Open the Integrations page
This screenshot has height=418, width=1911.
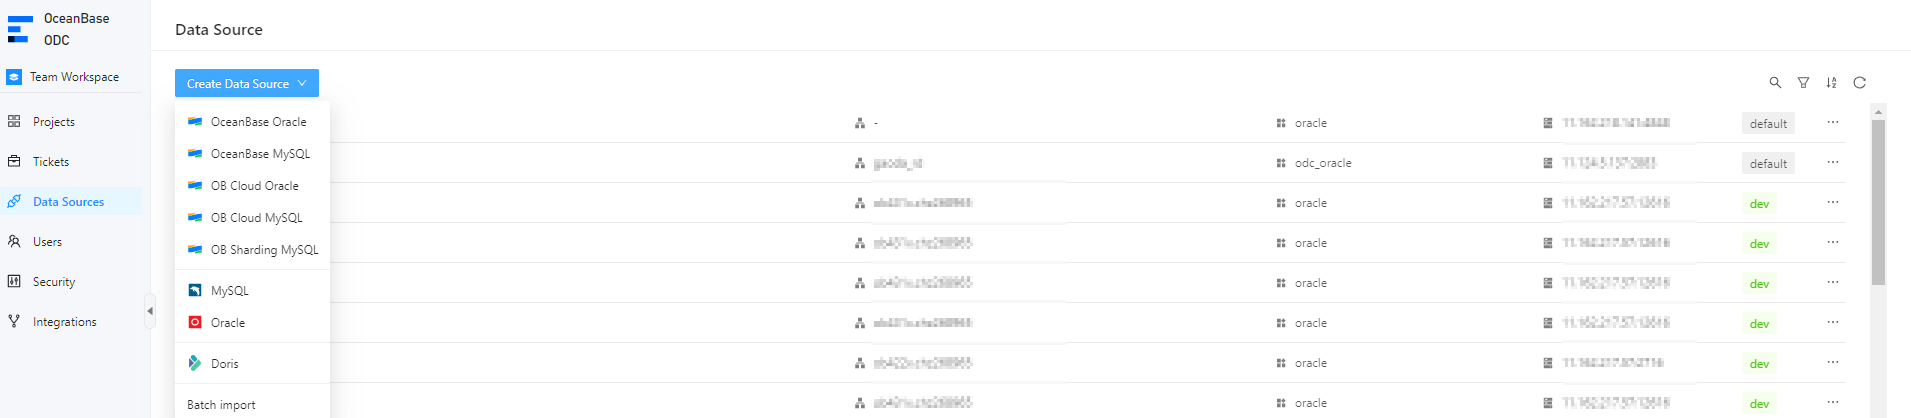point(64,322)
